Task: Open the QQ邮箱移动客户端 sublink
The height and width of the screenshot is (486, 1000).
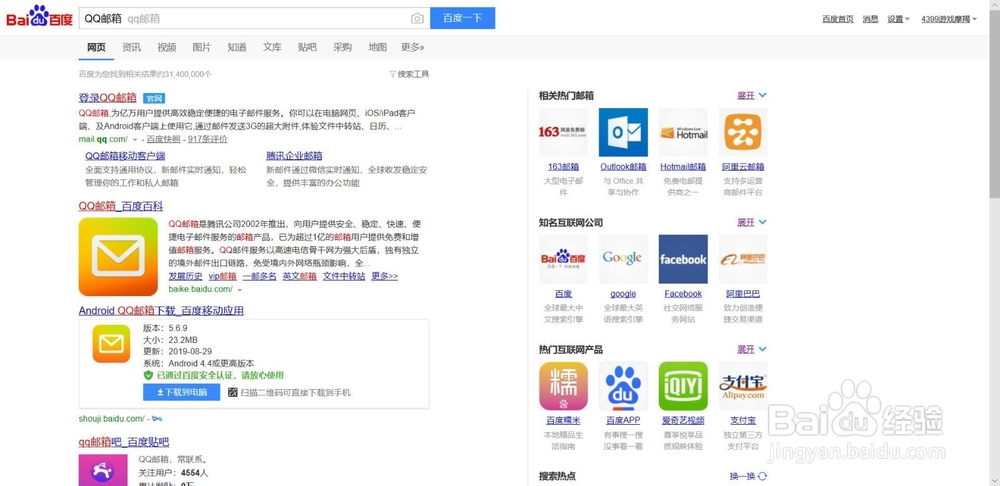Action: coord(125,156)
